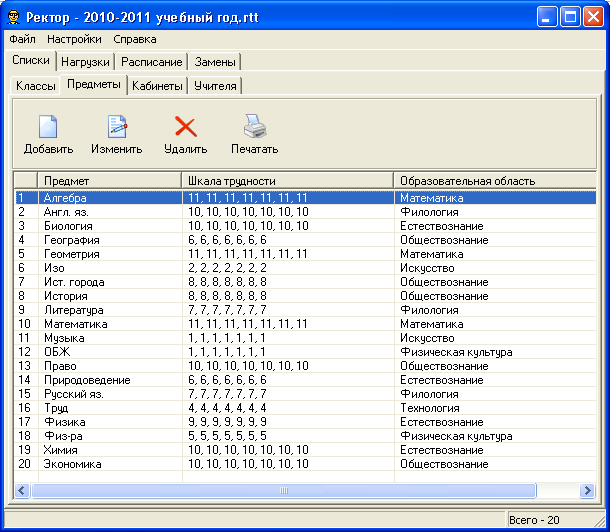Click Естествознание in Химия row

[442, 450]
